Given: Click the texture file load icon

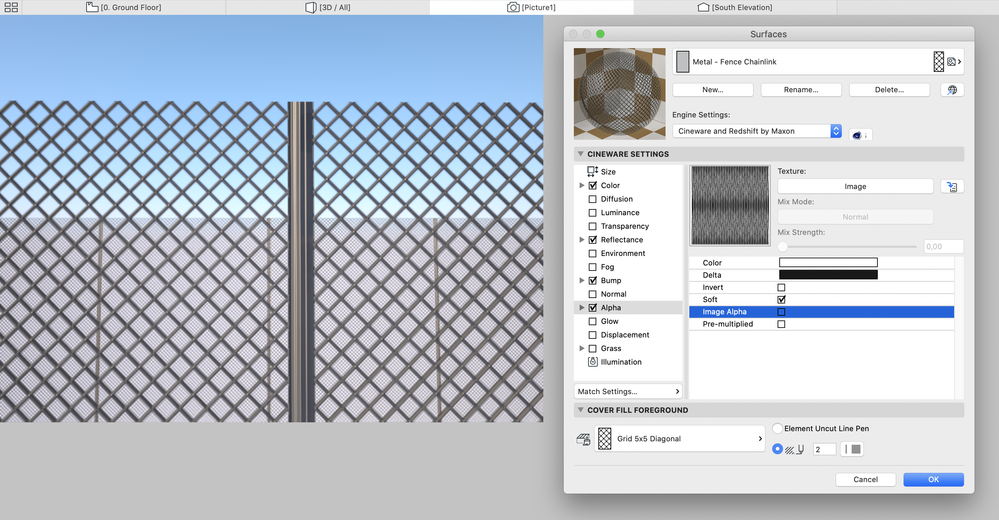Looking at the screenshot, I should [x=952, y=187].
